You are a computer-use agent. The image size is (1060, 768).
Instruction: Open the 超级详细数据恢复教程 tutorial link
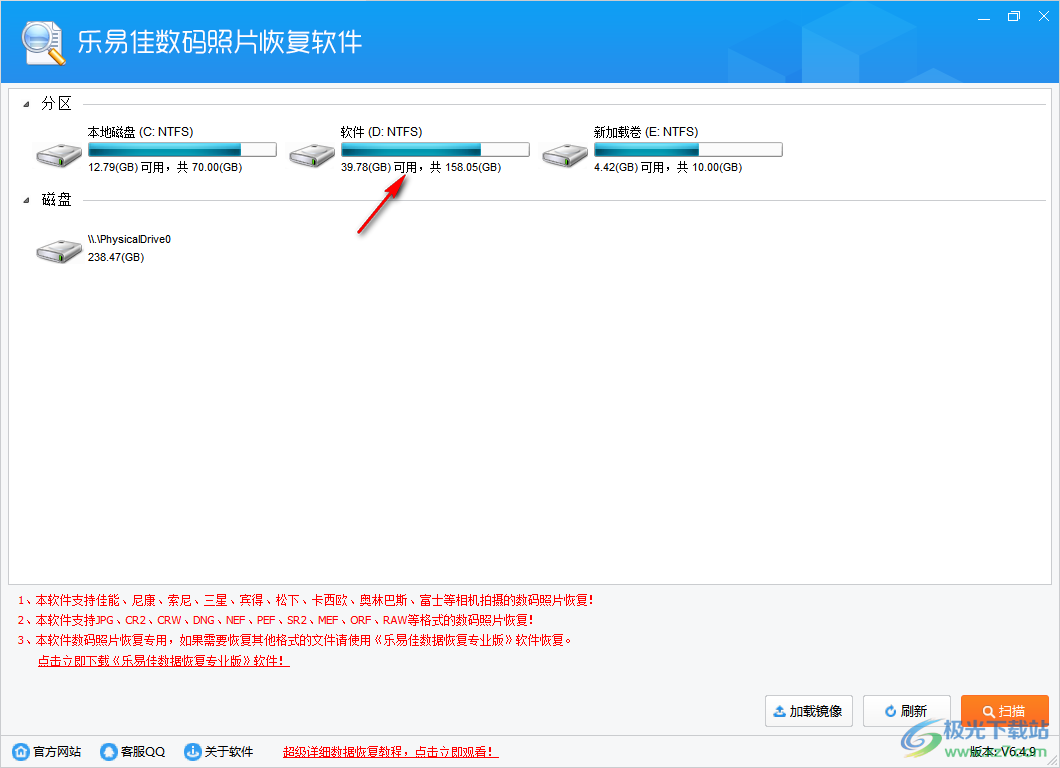click(390, 751)
